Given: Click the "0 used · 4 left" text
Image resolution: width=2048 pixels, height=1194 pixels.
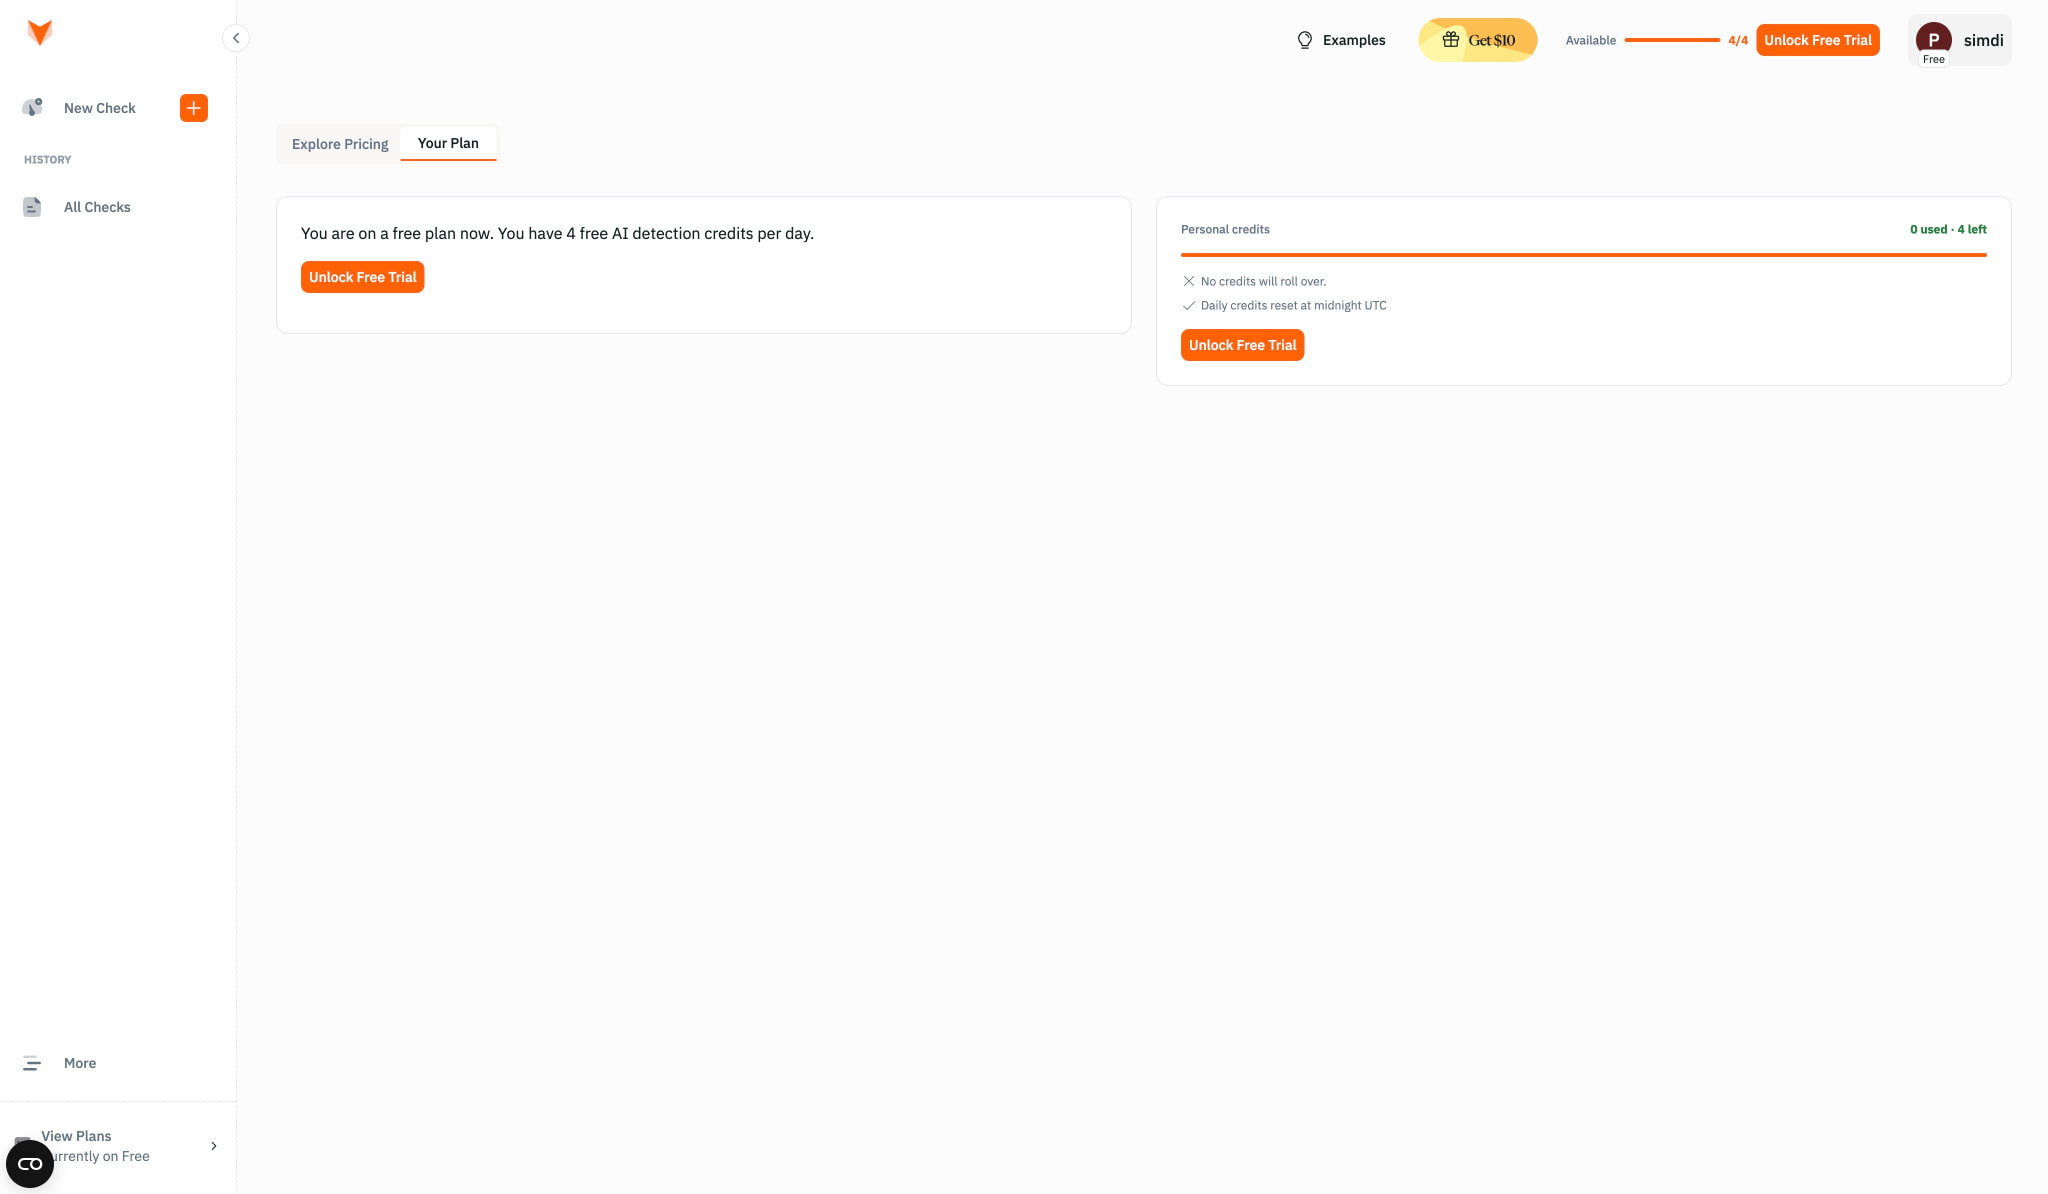Looking at the screenshot, I should click(x=1948, y=229).
